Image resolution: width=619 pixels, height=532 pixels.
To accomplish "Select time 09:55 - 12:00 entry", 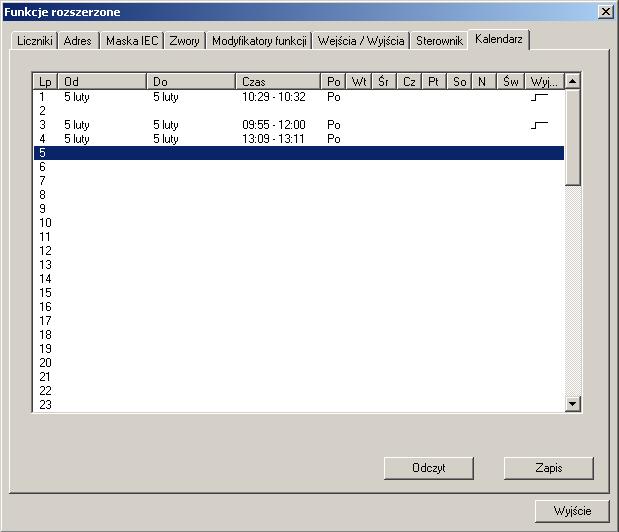I will click(x=274, y=125).
